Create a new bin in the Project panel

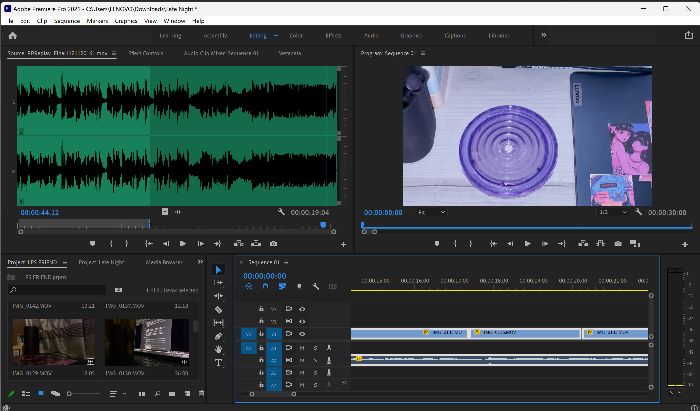[x=172, y=394]
